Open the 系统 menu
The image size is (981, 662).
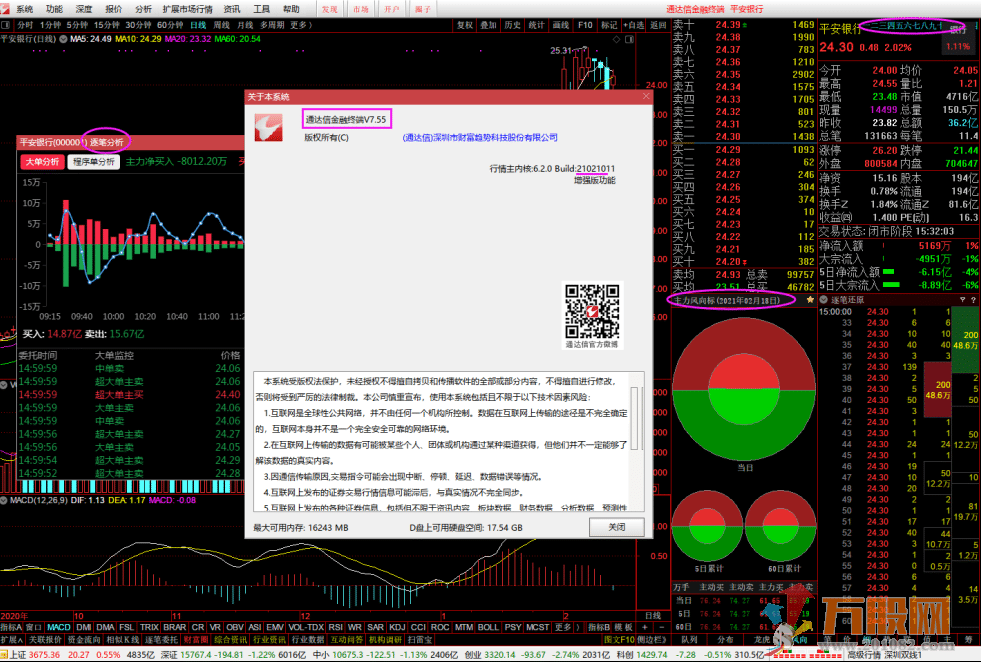tap(24, 9)
